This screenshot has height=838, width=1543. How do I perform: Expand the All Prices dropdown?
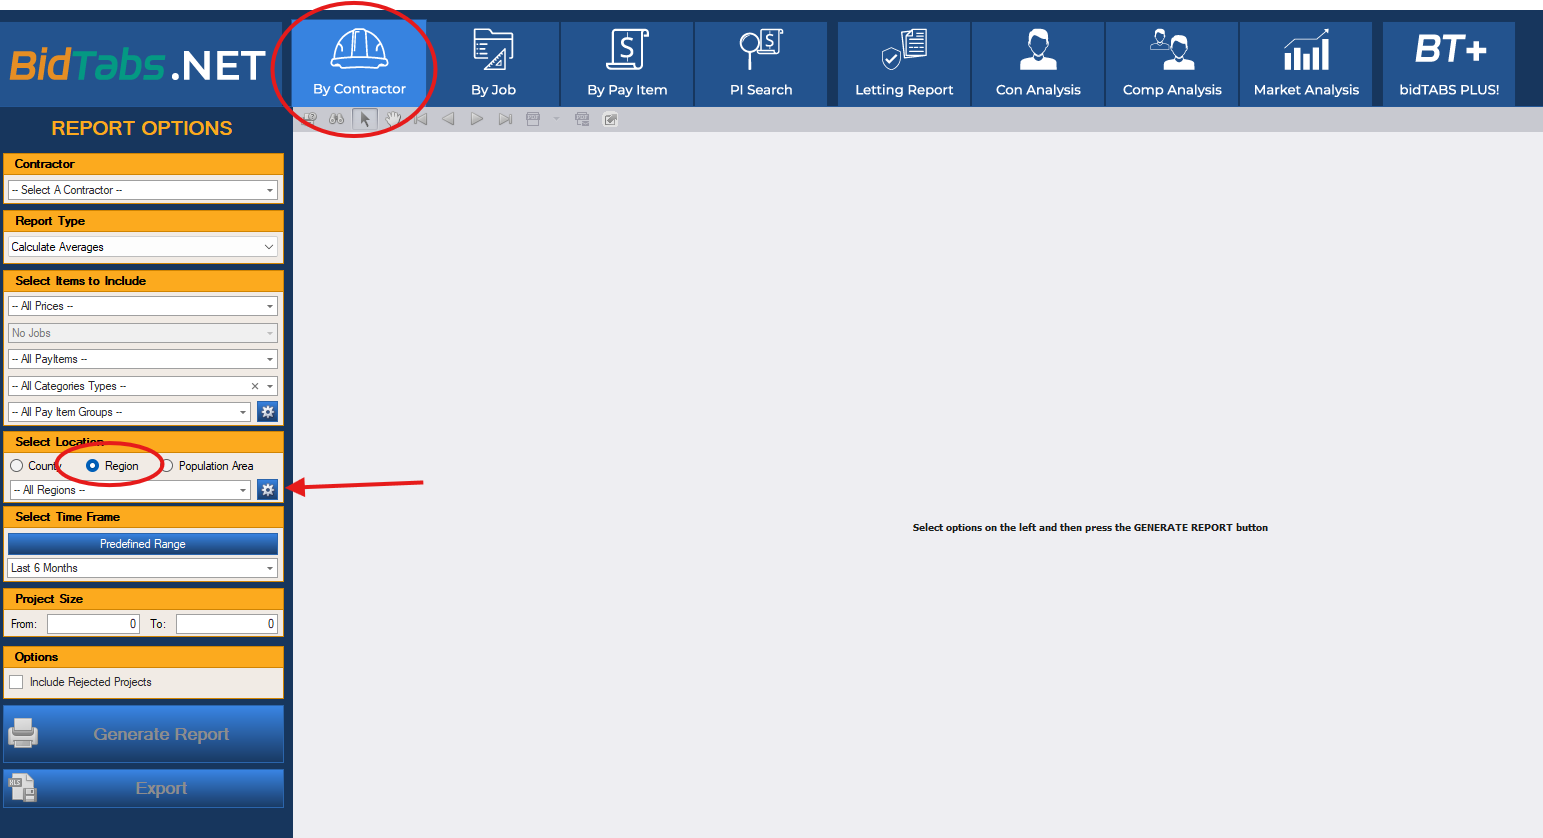143,306
